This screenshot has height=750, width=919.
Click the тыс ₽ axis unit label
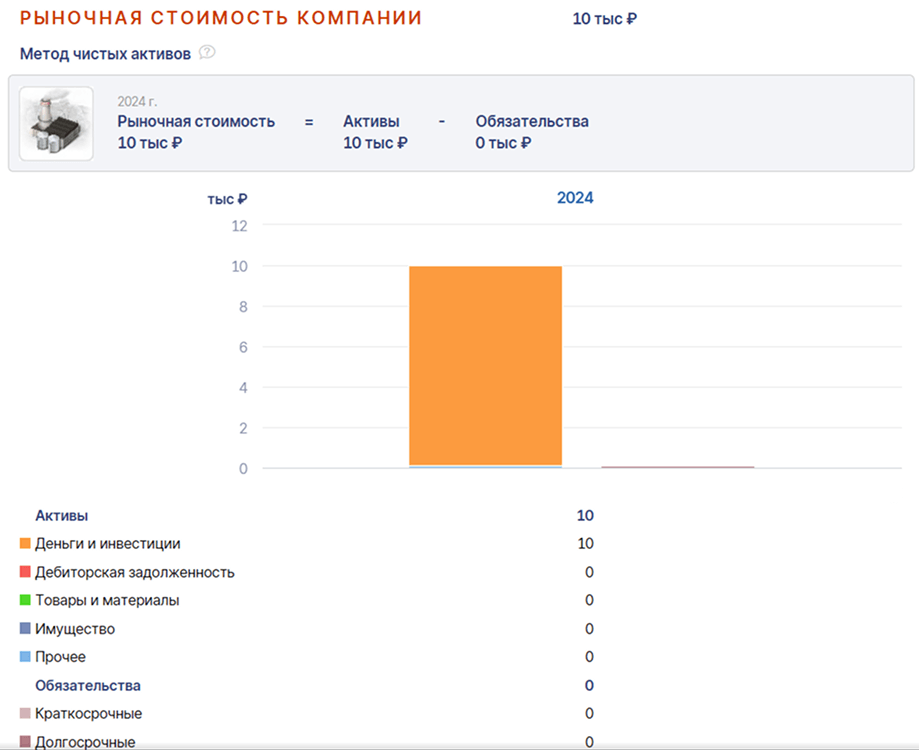(x=227, y=199)
